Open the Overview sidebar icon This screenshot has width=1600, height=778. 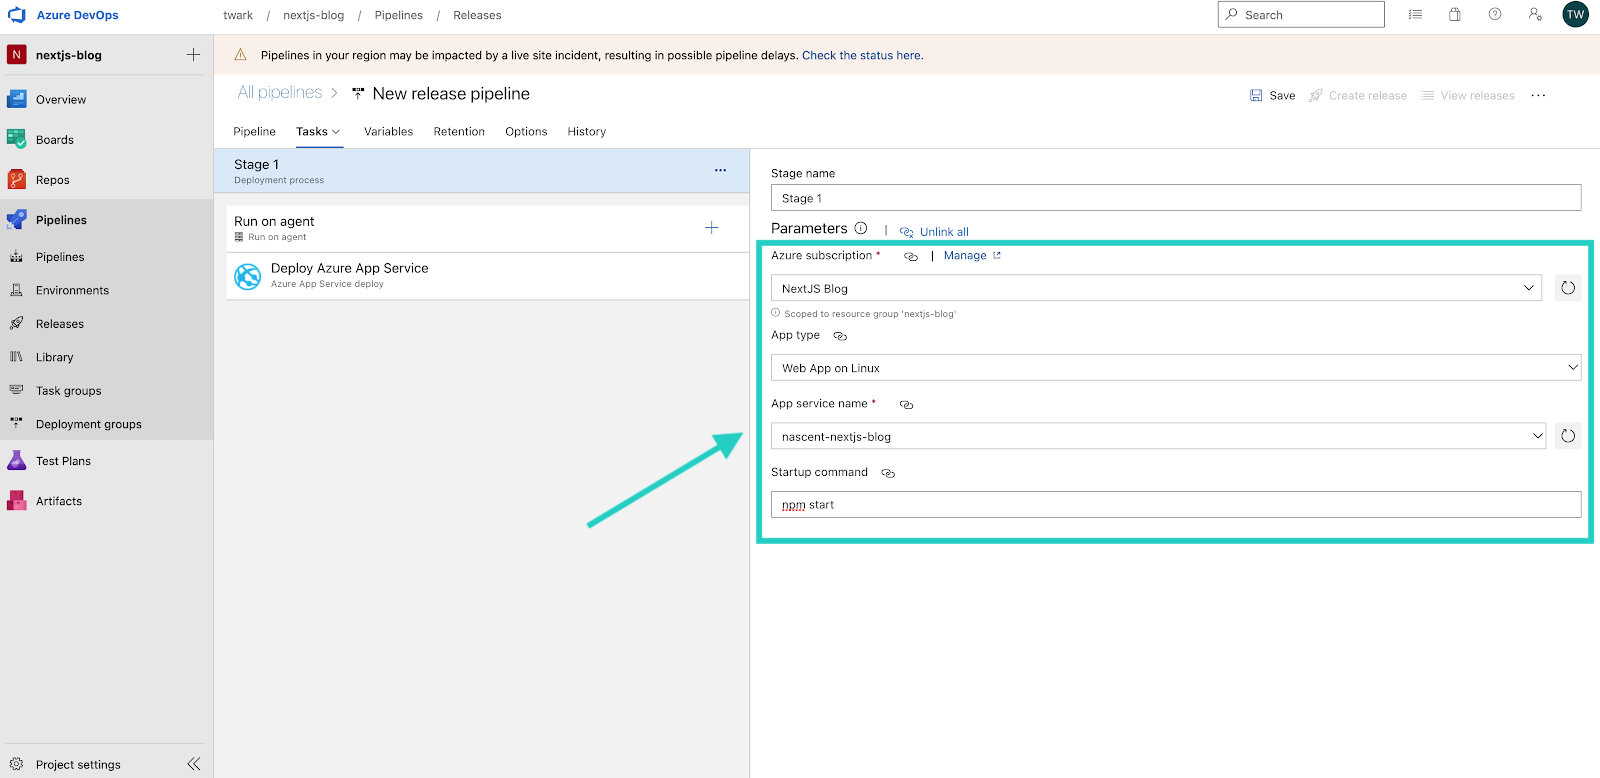(x=17, y=99)
